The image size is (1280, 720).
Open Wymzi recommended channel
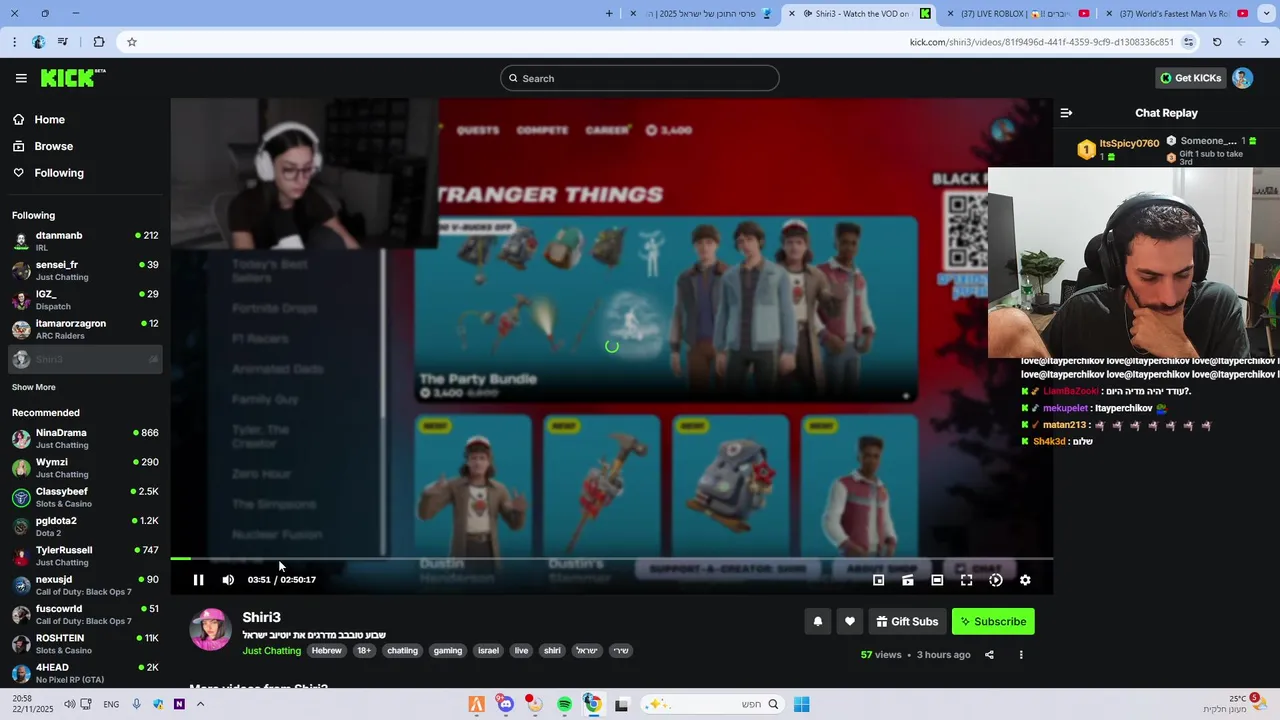tap(85, 468)
